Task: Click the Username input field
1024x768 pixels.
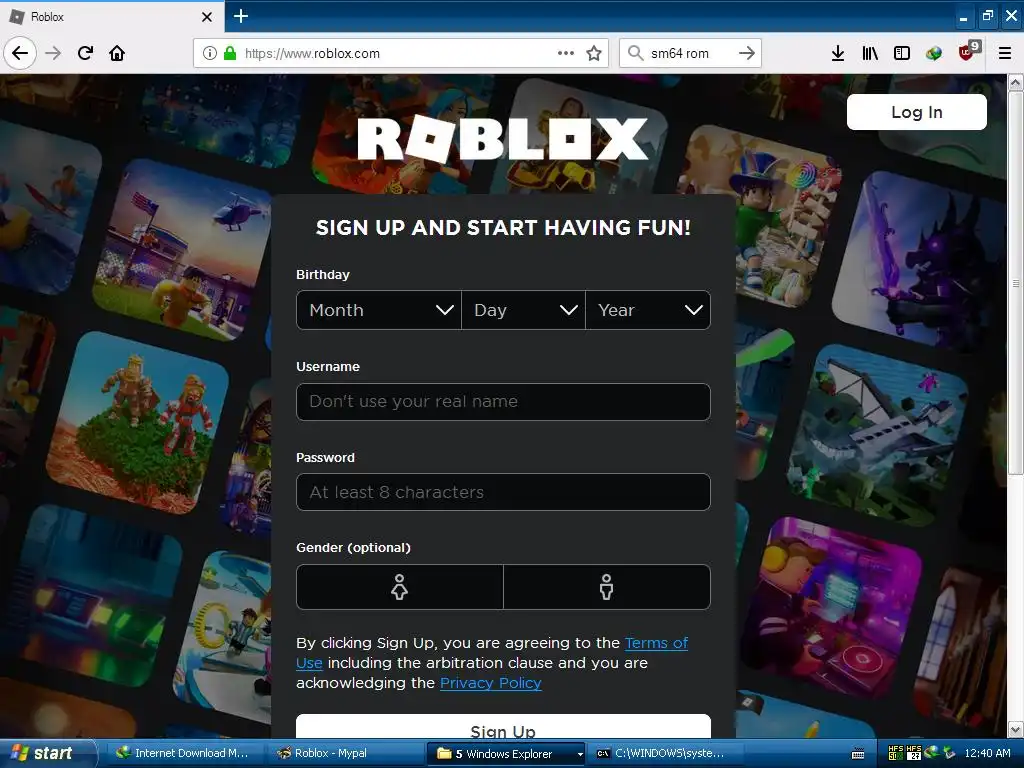Action: [x=504, y=402]
